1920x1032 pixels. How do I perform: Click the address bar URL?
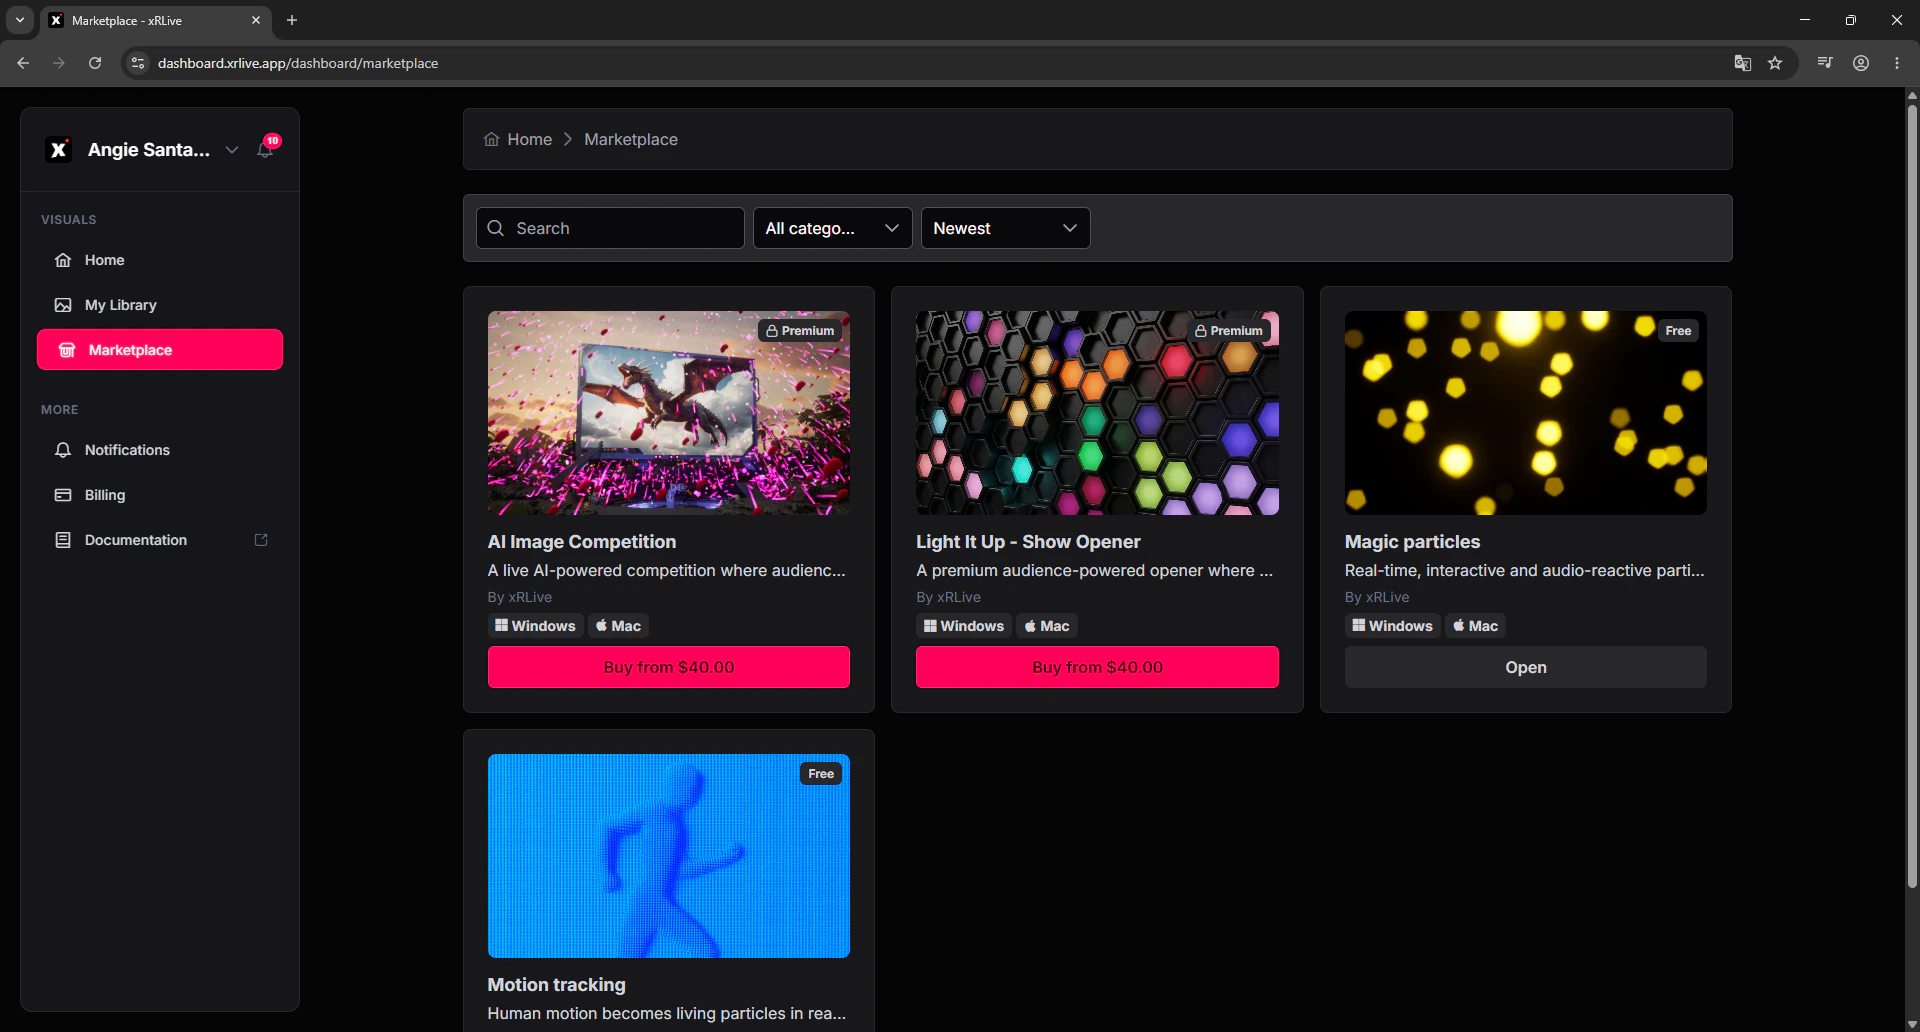(298, 63)
